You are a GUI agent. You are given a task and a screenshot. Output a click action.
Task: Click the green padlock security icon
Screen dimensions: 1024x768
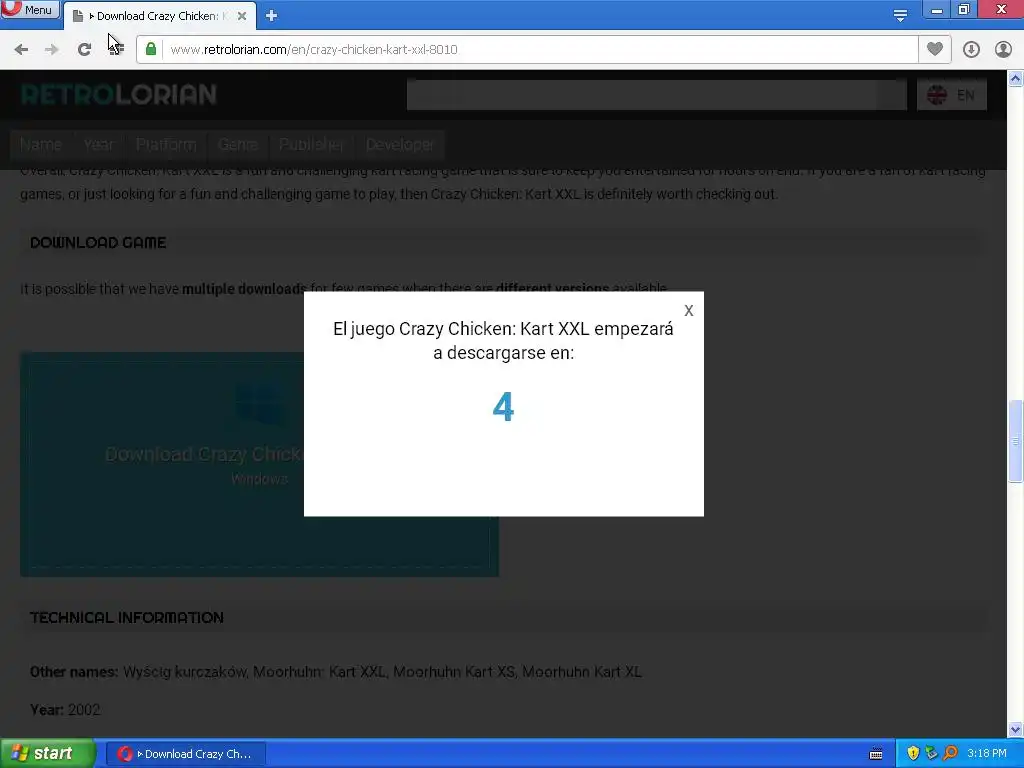click(151, 49)
